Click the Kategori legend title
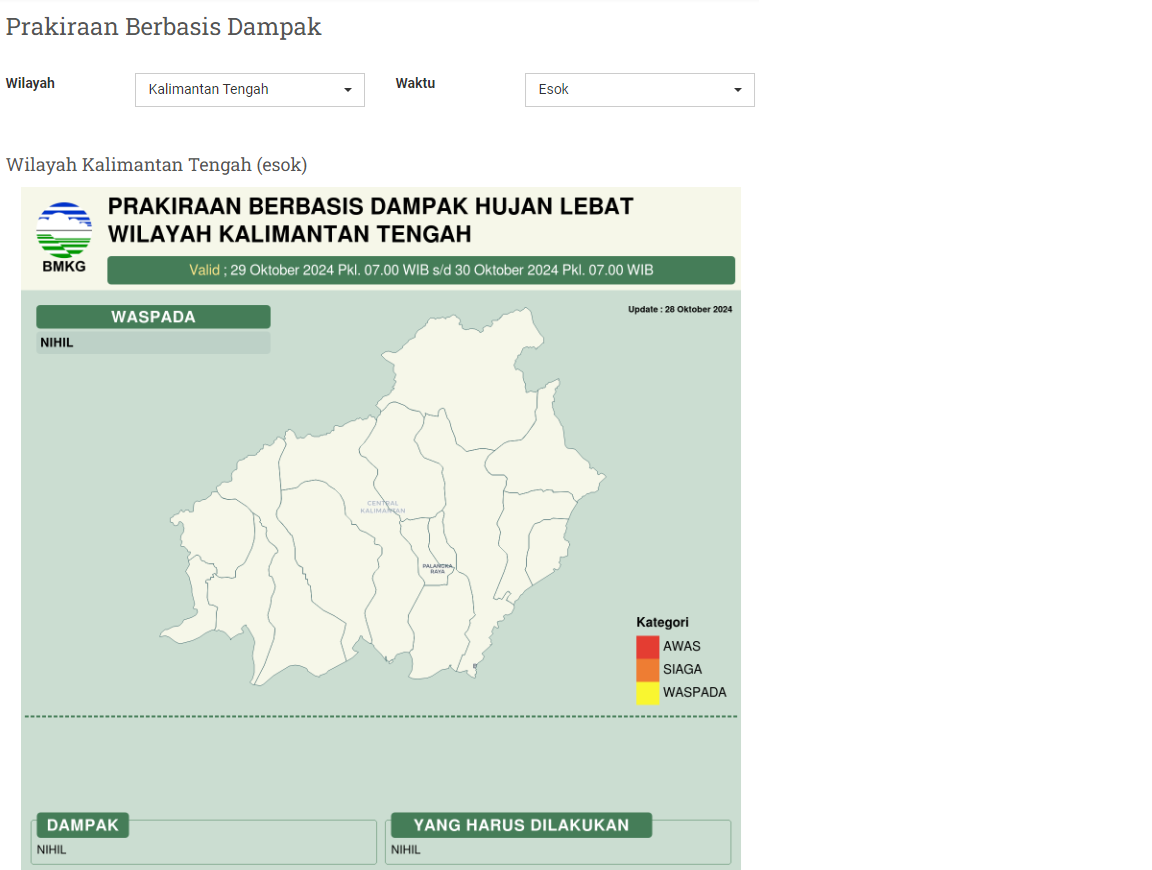Viewport: 1152px width, 870px height. point(663,622)
